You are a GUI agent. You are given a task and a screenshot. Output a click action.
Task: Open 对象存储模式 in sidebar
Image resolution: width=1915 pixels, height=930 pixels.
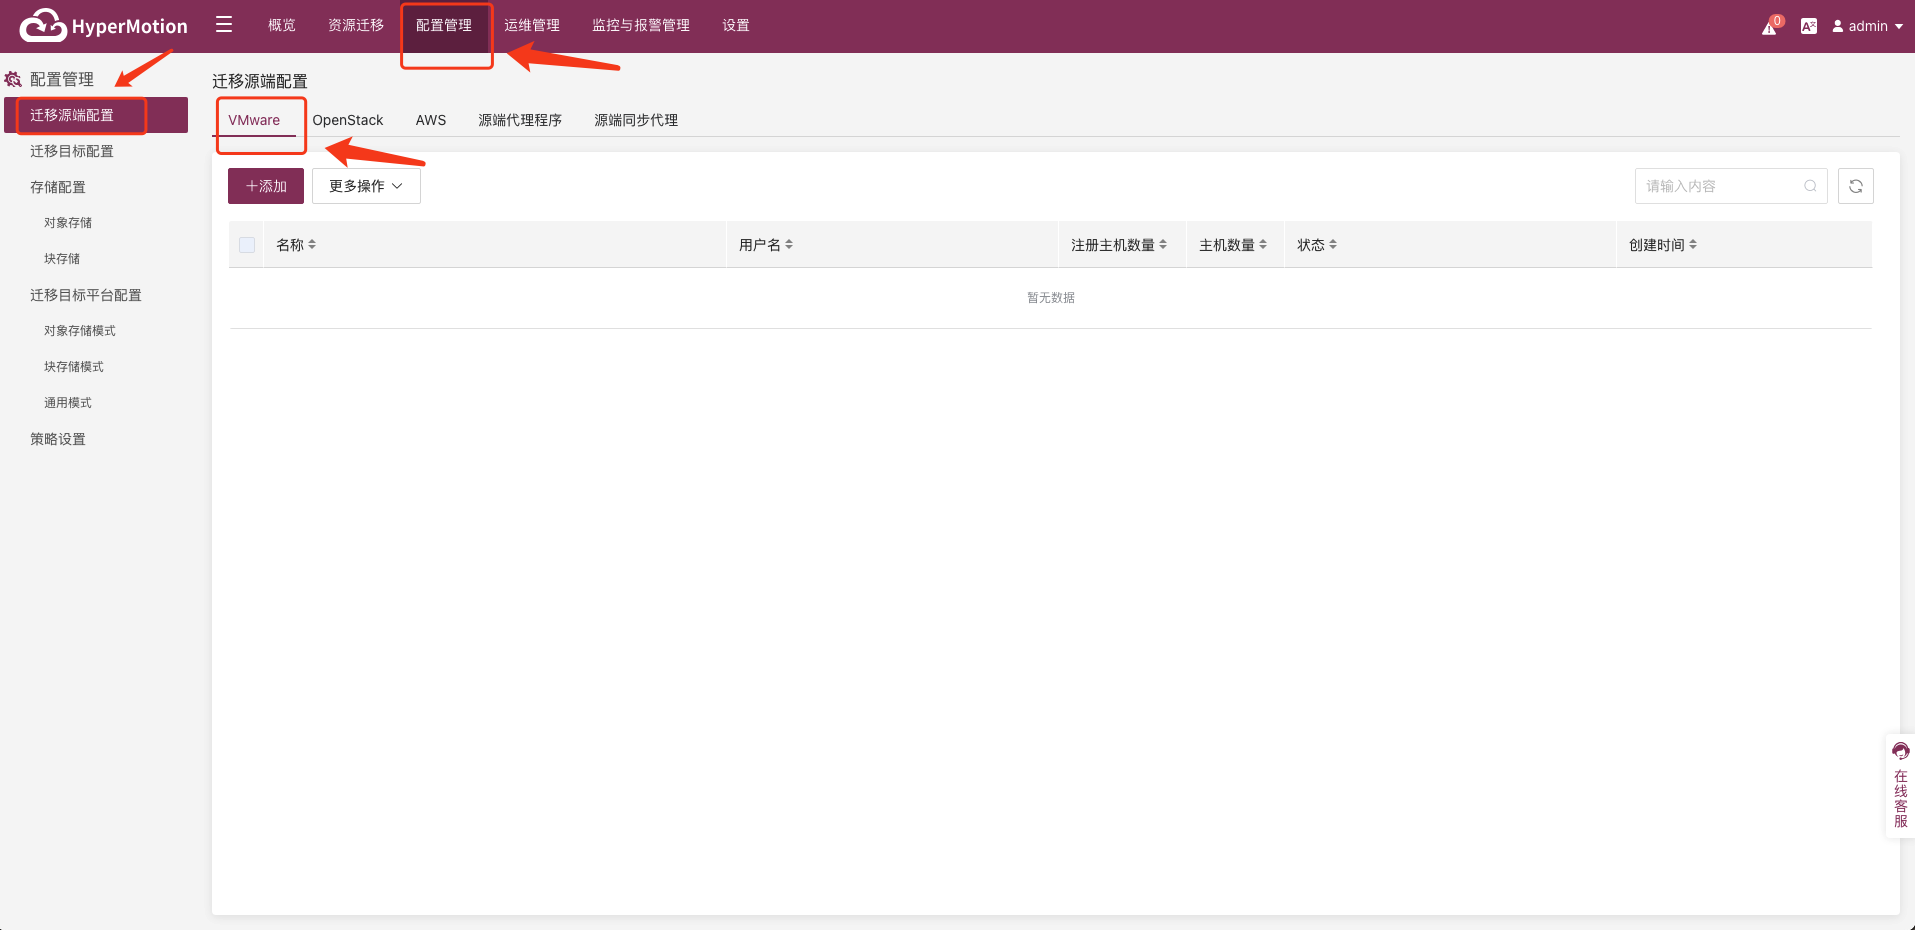tap(80, 331)
